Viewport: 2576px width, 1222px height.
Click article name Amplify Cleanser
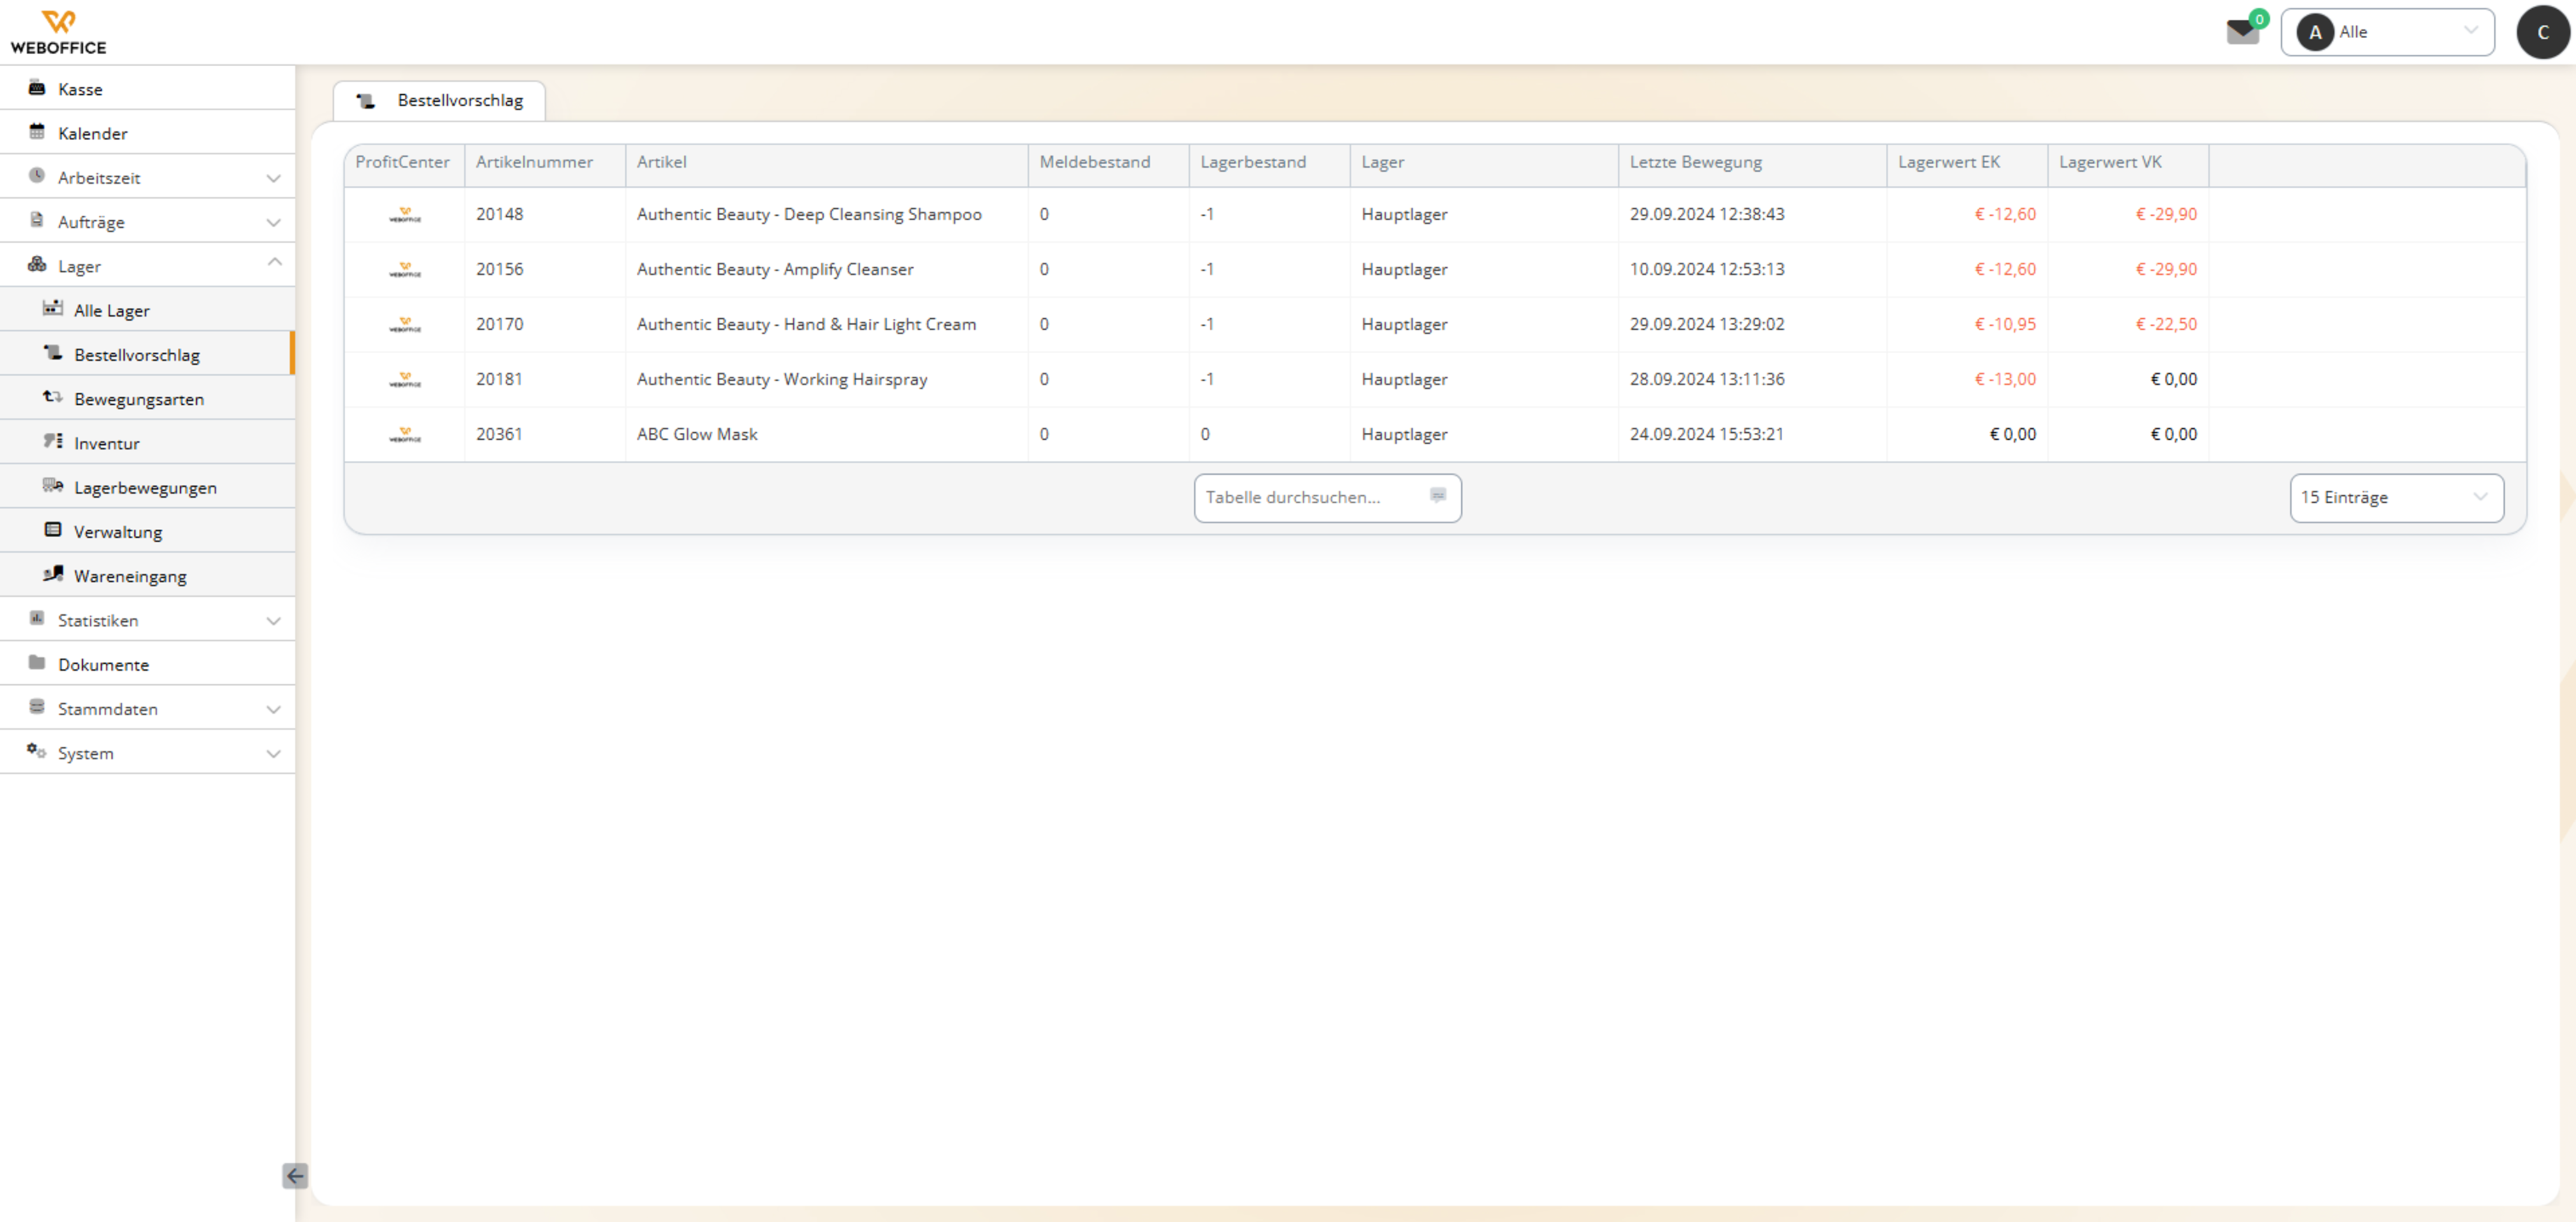pyautogui.click(x=775, y=269)
